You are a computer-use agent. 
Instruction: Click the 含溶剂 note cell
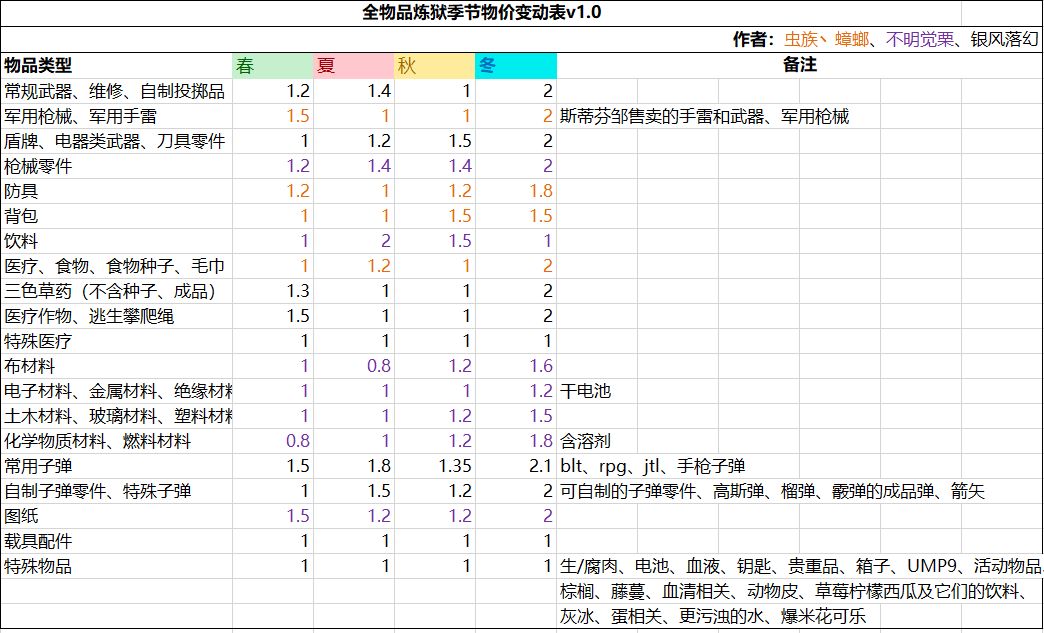(x=597, y=441)
